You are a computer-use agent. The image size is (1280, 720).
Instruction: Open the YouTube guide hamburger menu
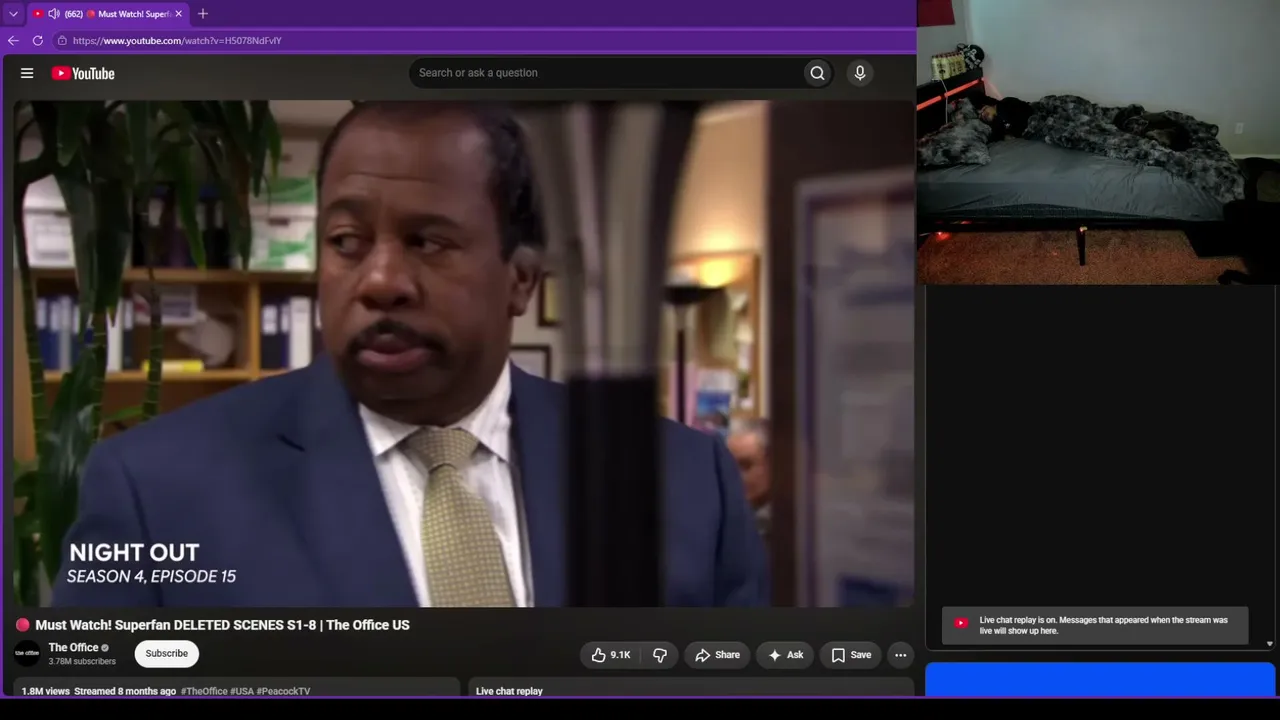(27, 73)
